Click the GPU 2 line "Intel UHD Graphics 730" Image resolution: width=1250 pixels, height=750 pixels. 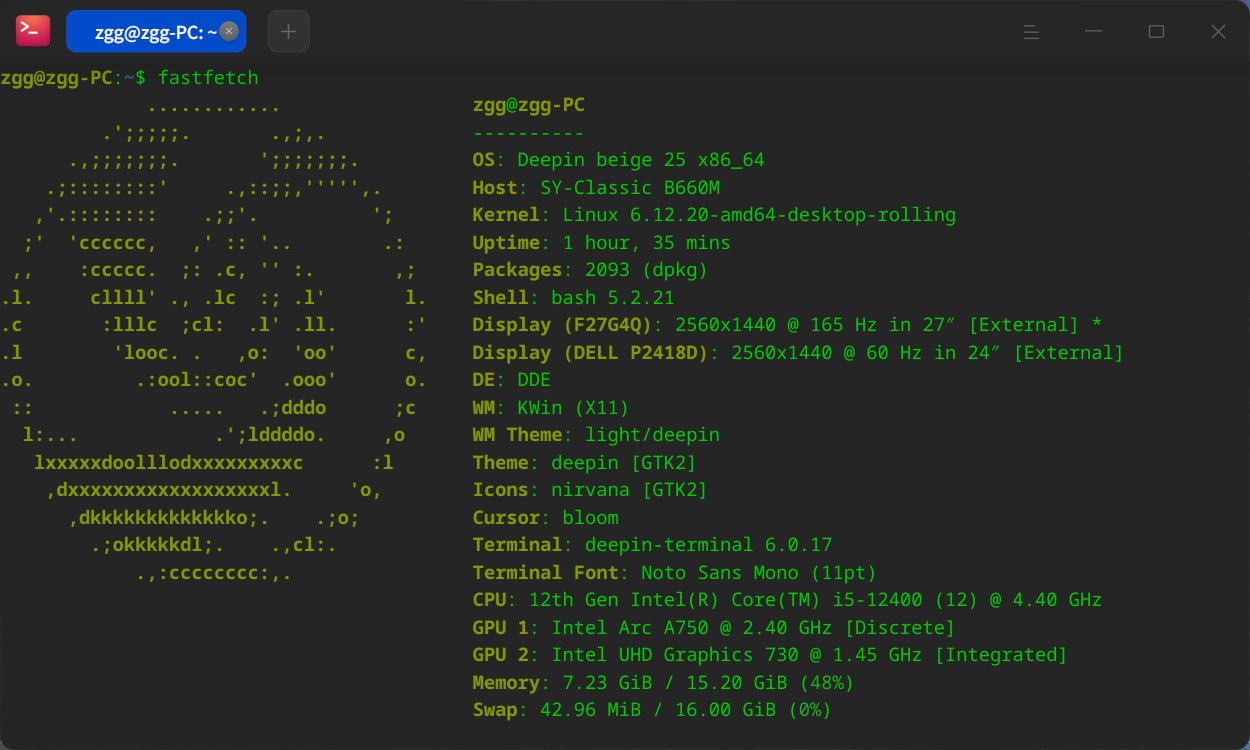coord(770,655)
